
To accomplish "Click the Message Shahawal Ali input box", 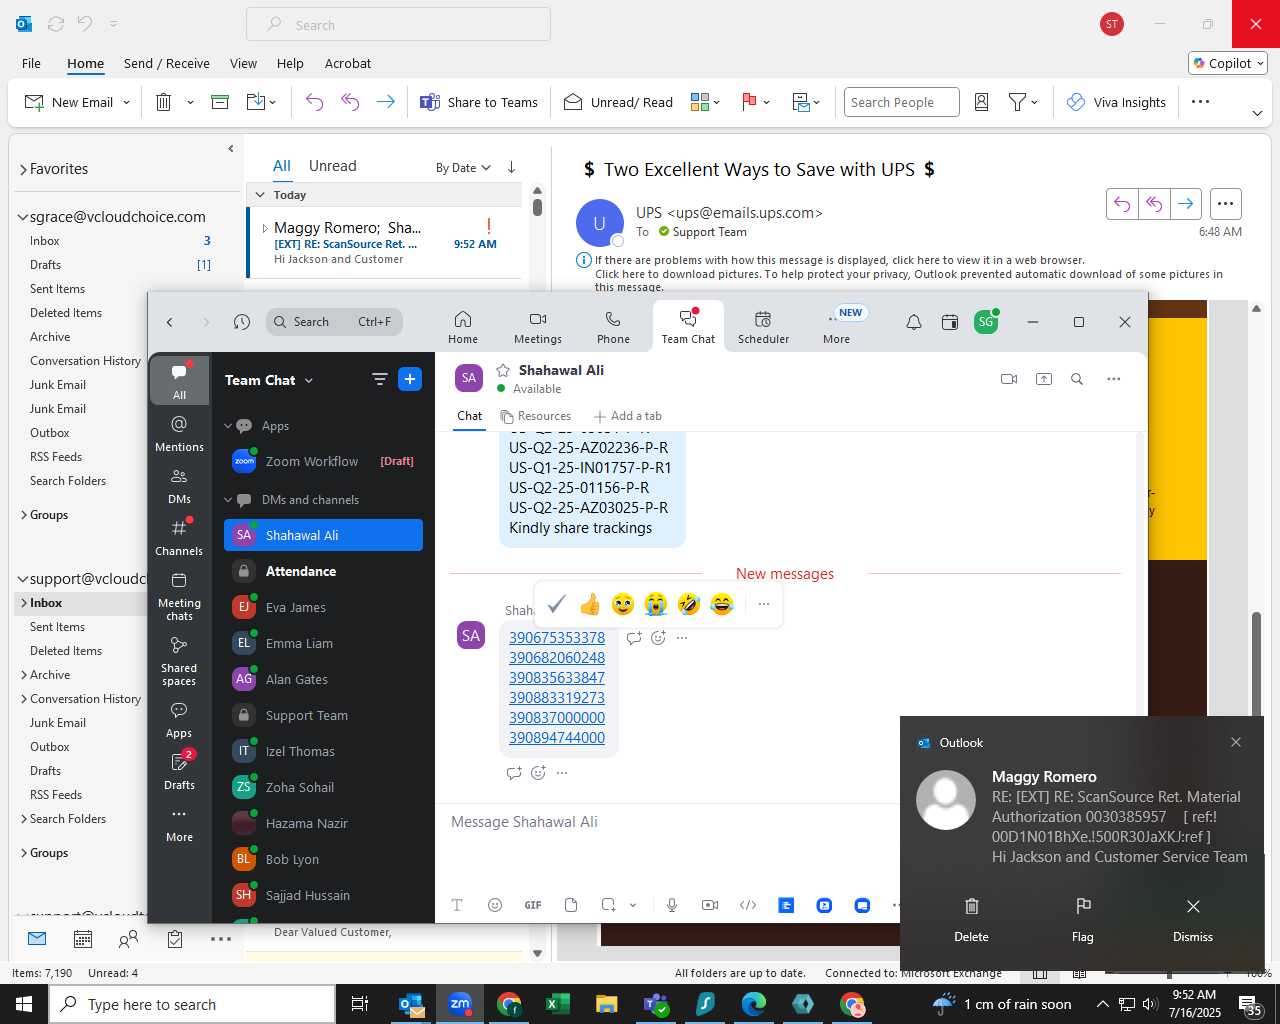I will 667,822.
